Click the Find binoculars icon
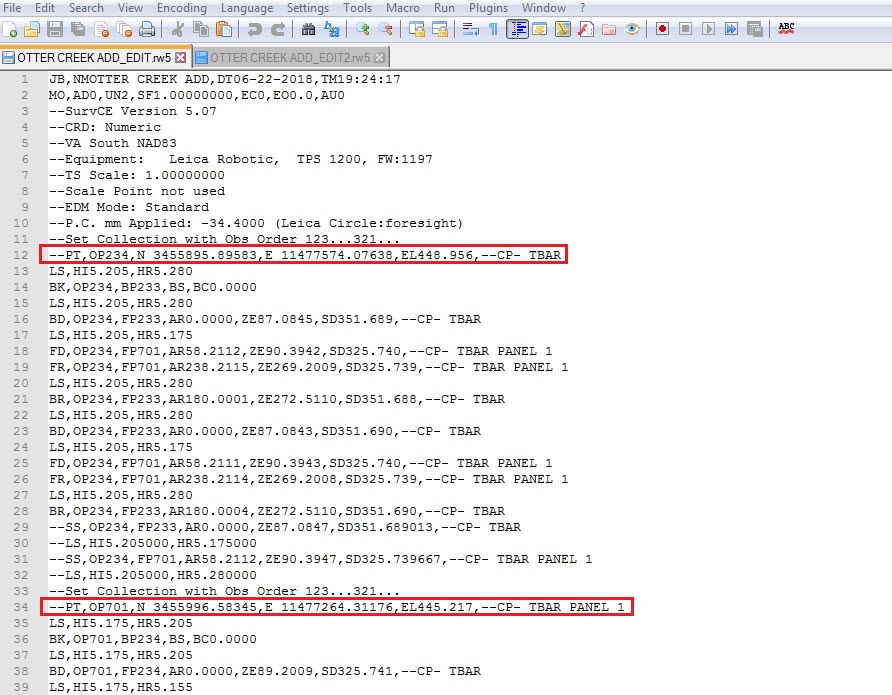This screenshot has width=892, height=695. [x=308, y=29]
